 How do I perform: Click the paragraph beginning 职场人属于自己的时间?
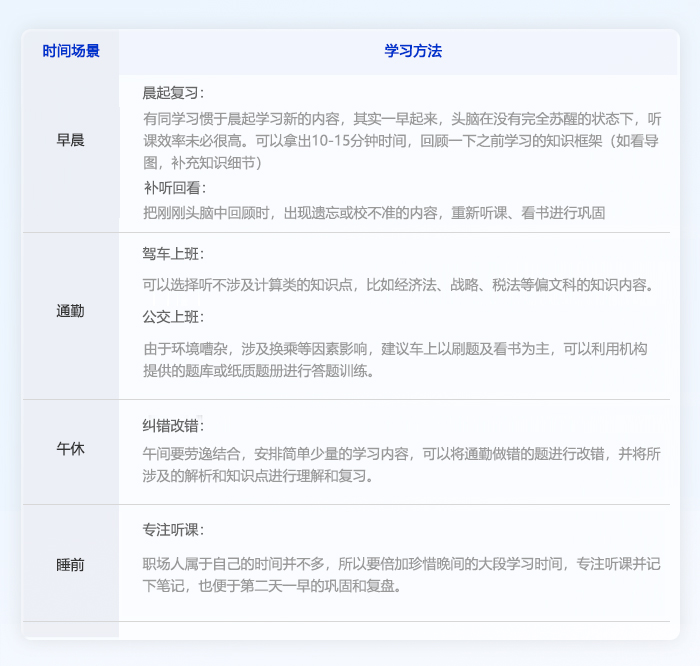pos(400,575)
